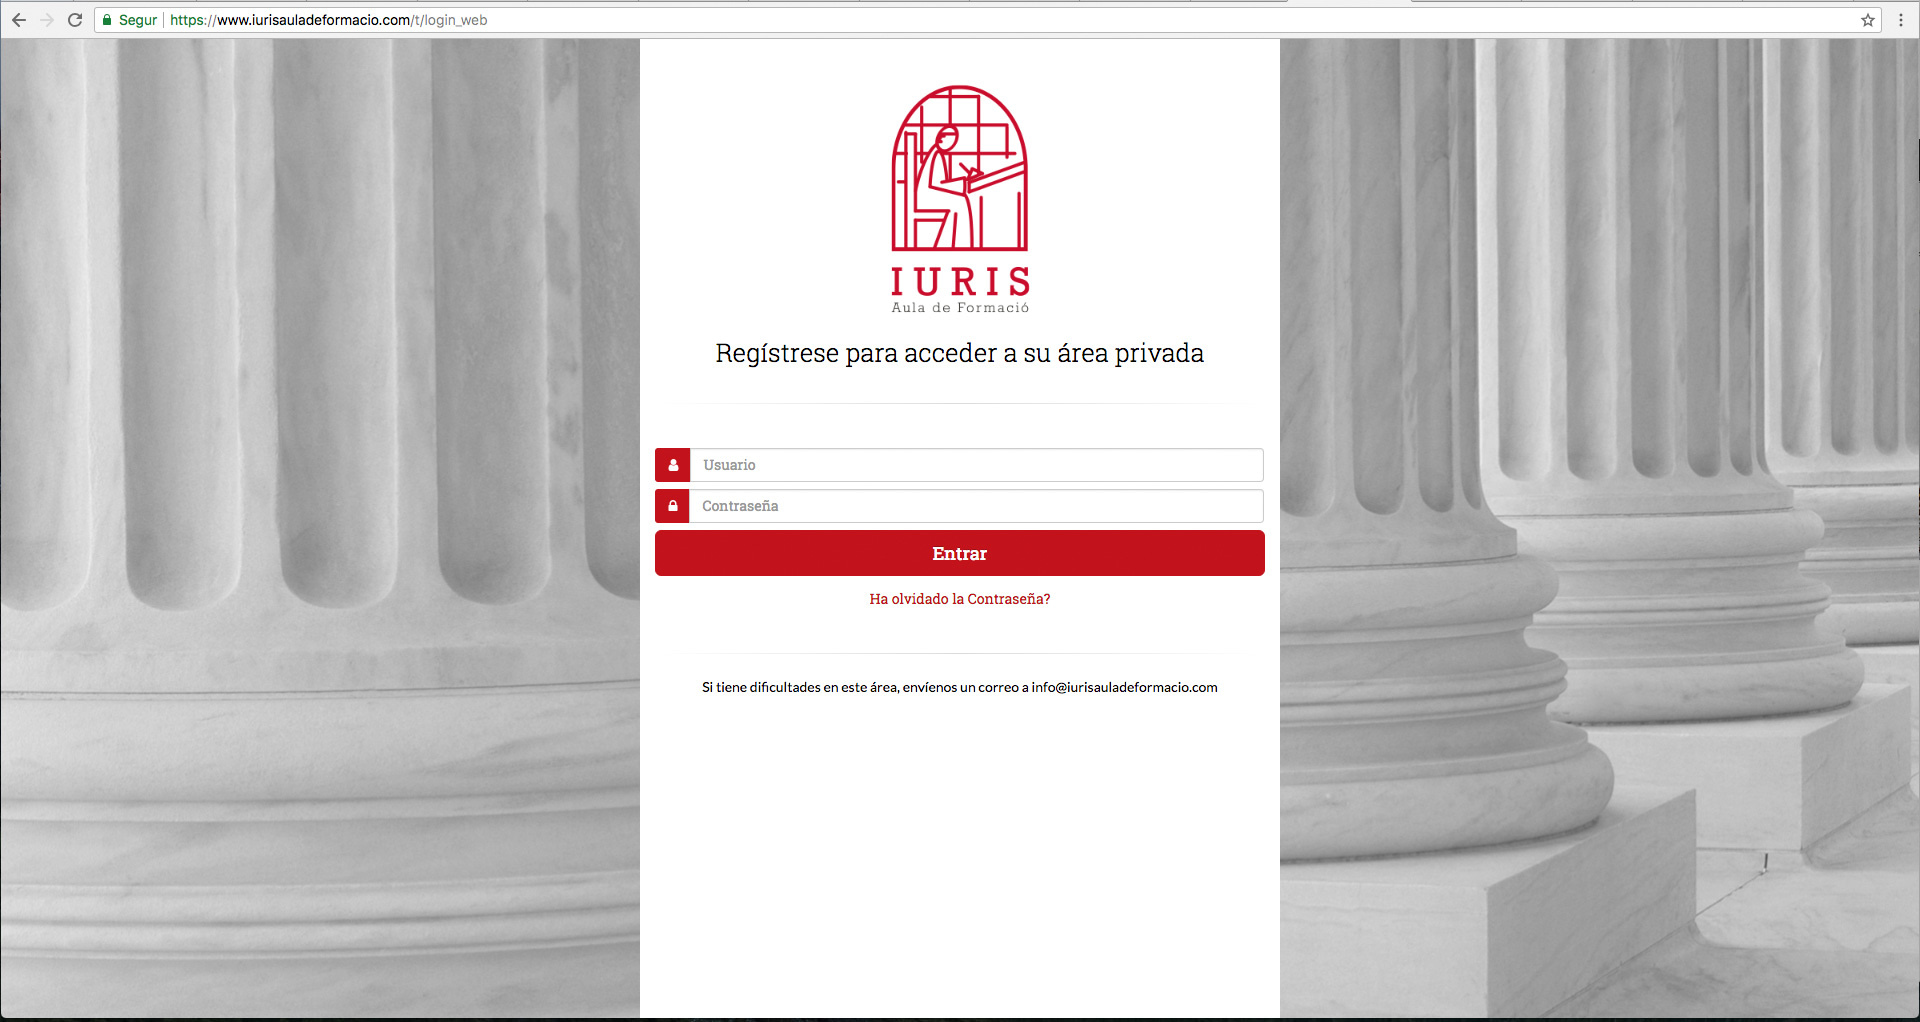The width and height of the screenshot is (1920, 1022).
Task: Bookmark this page with the star icon
Action: pyautogui.click(x=1868, y=20)
